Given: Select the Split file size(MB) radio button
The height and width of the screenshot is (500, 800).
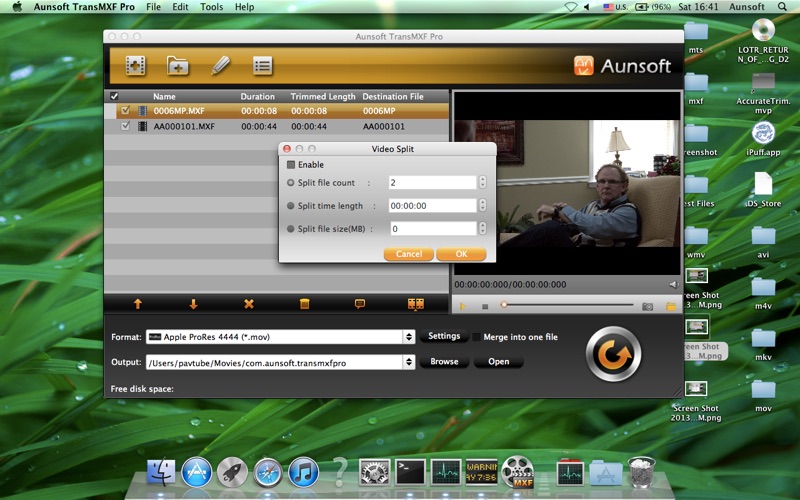Looking at the screenshot, I should (291, 229).
